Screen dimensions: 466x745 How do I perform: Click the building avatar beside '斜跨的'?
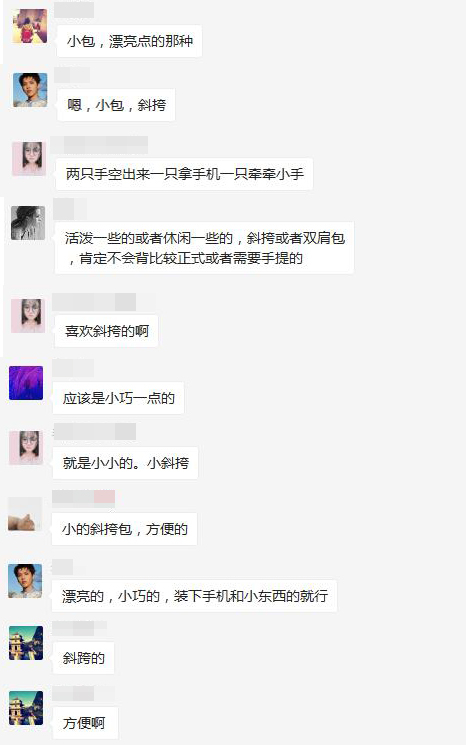[26, 643]
